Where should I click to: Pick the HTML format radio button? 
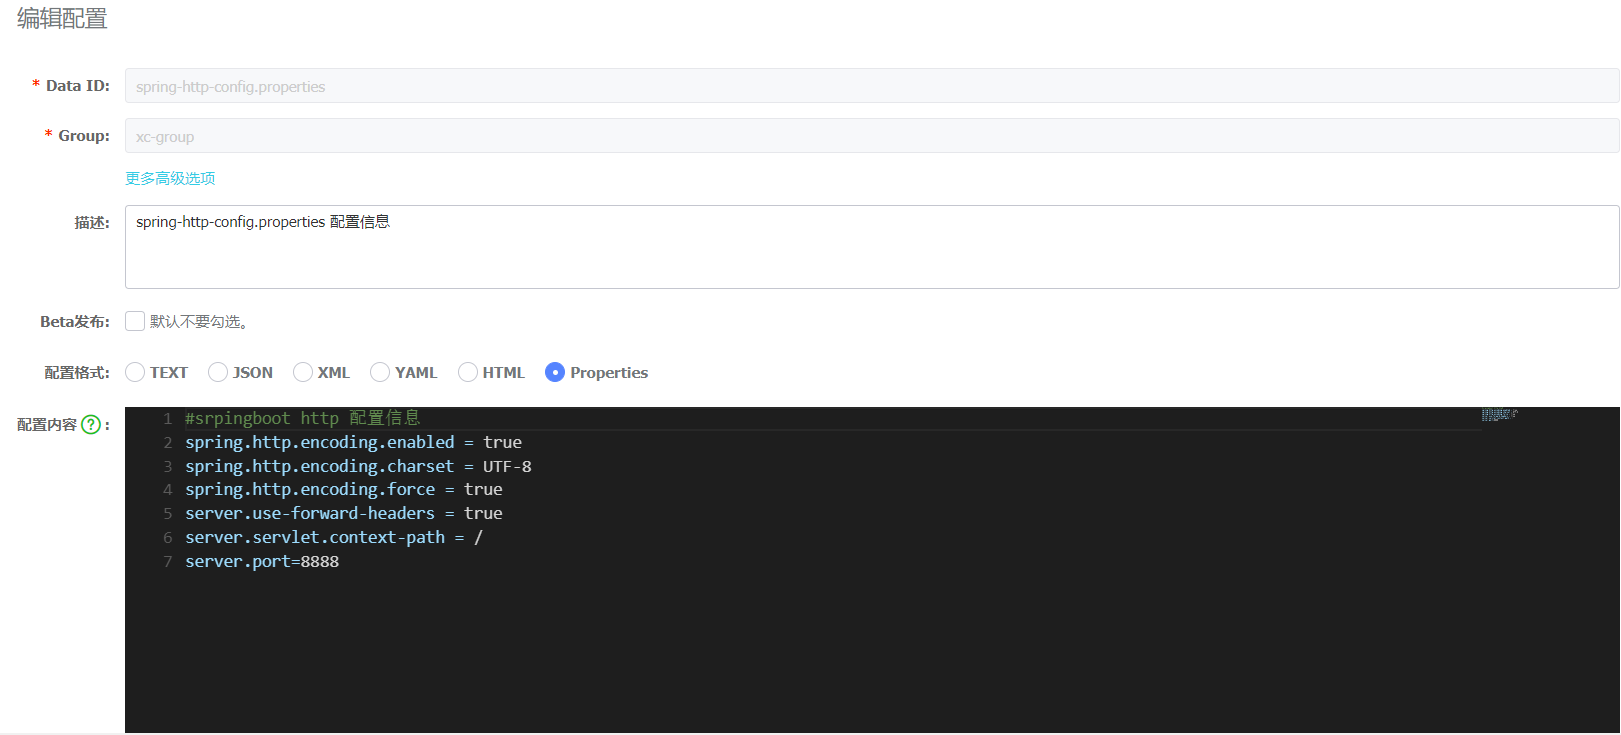tap(468, 372)
